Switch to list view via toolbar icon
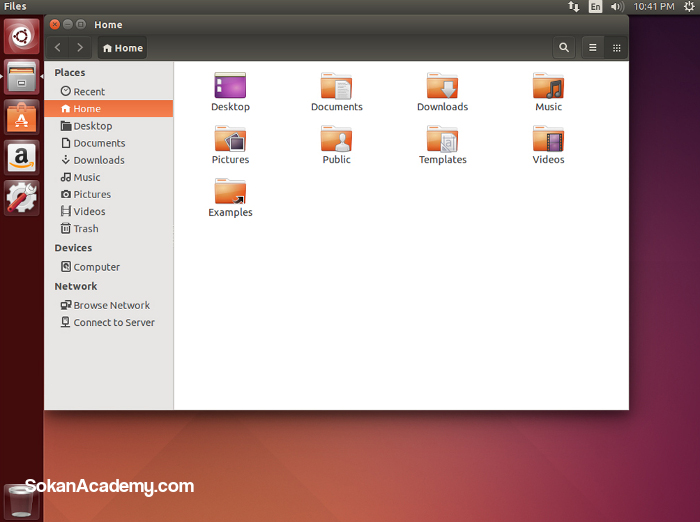This screenshot has height=522, width=700. click(x=593, y=47)
